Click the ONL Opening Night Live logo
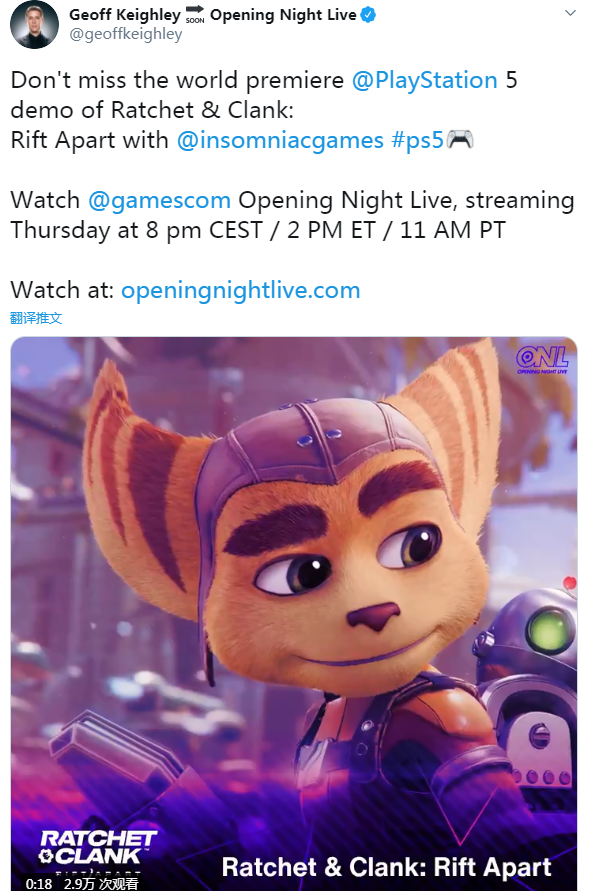This screenshot has width=589, height=891. coord(542,360)
